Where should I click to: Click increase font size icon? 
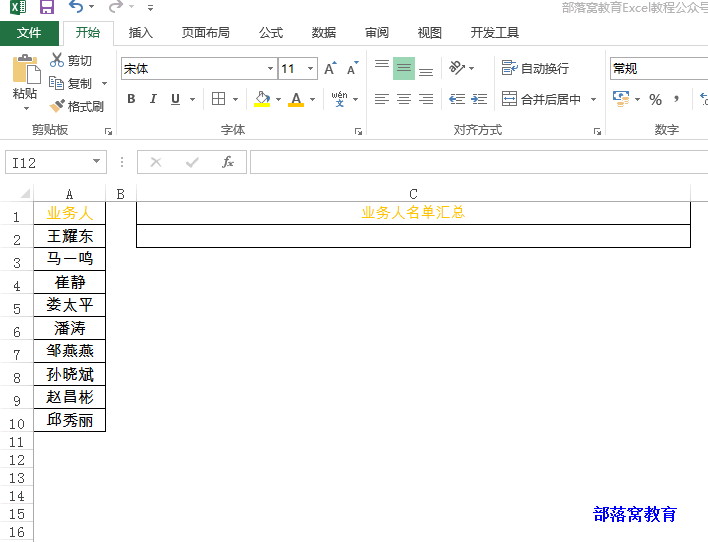pos(330,69)
